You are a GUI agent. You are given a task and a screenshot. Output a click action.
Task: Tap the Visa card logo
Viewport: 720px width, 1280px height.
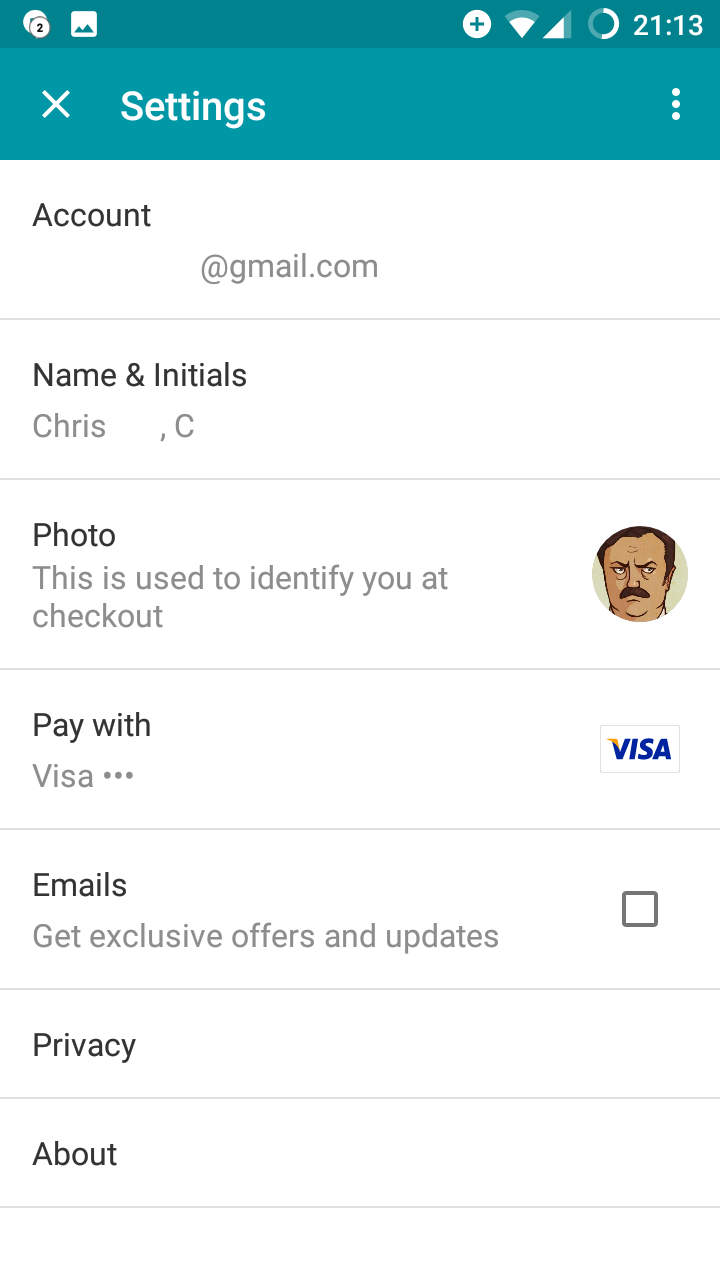tap(640, 749)
